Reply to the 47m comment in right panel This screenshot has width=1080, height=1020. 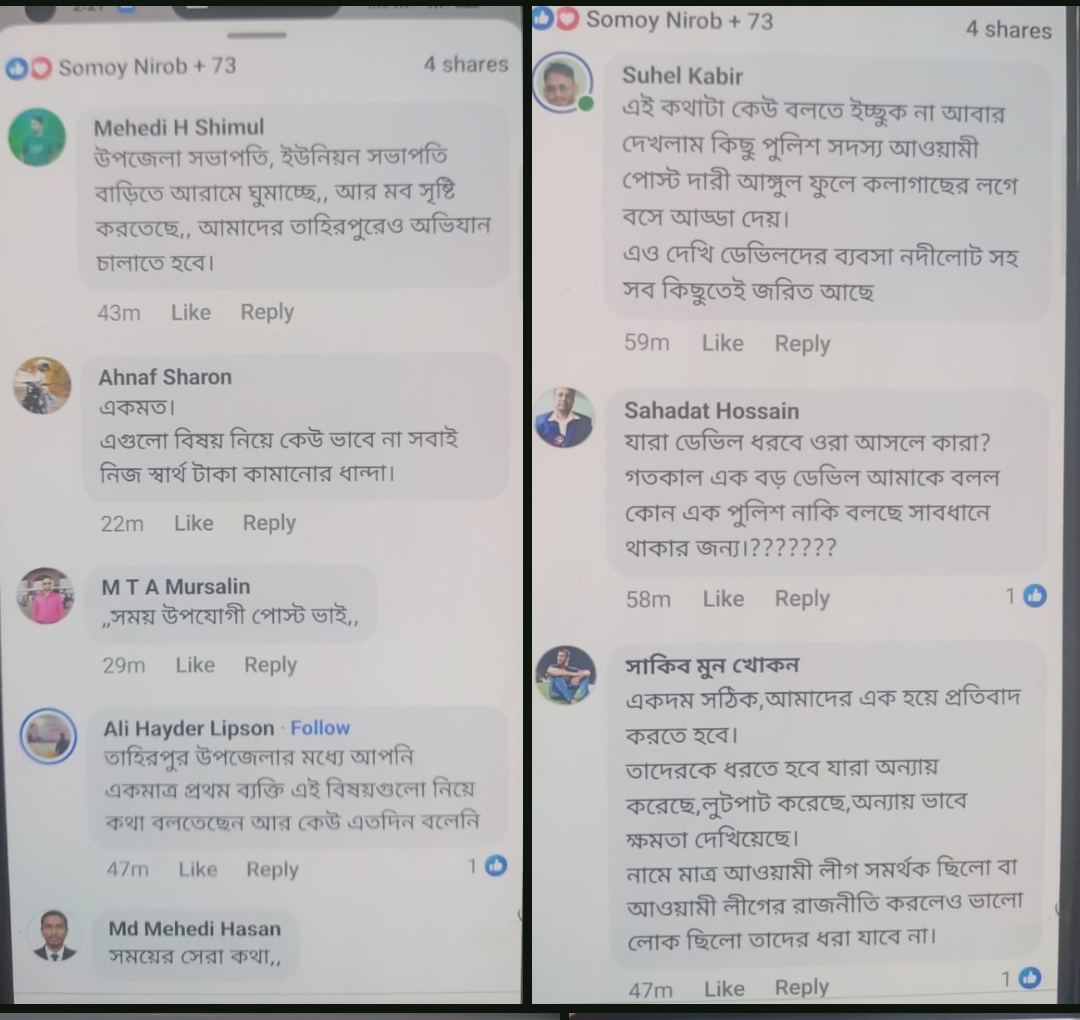pyautogui.click(x=802, y=988)
